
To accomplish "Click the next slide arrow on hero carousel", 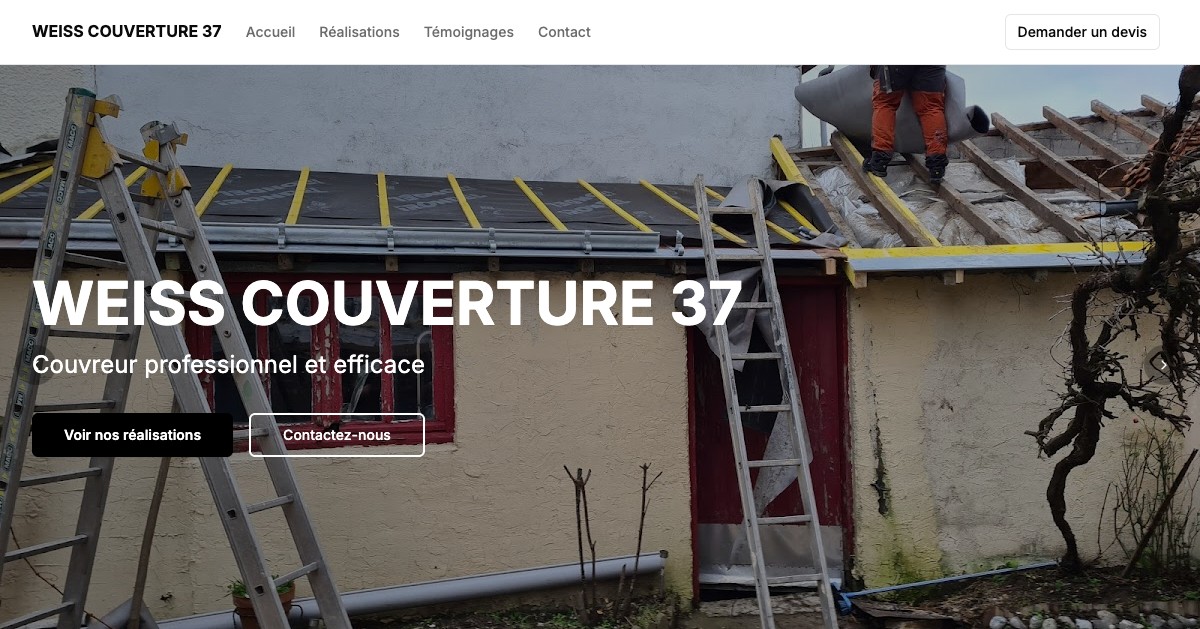I will tap(1163, 365).
